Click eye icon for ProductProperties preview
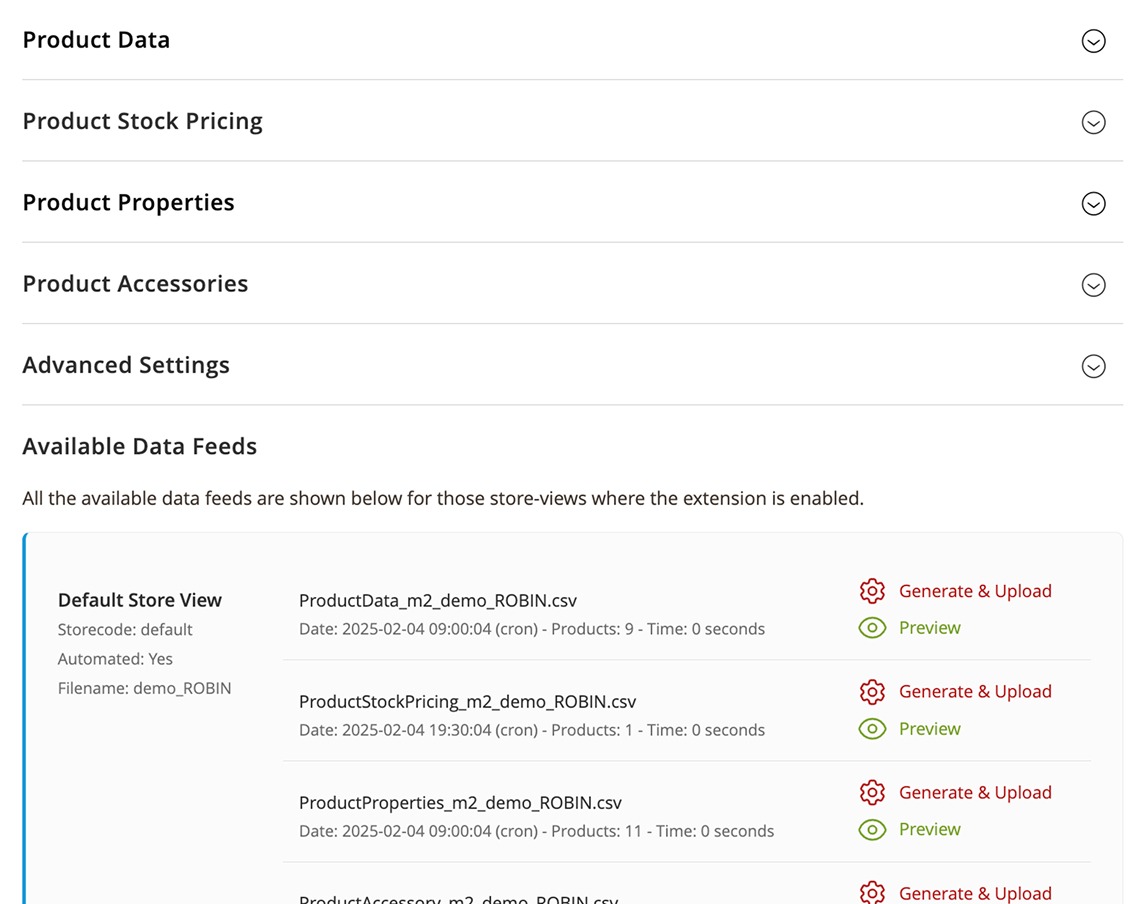Viewport: 1136px width, 904px height. coord(872,829)
